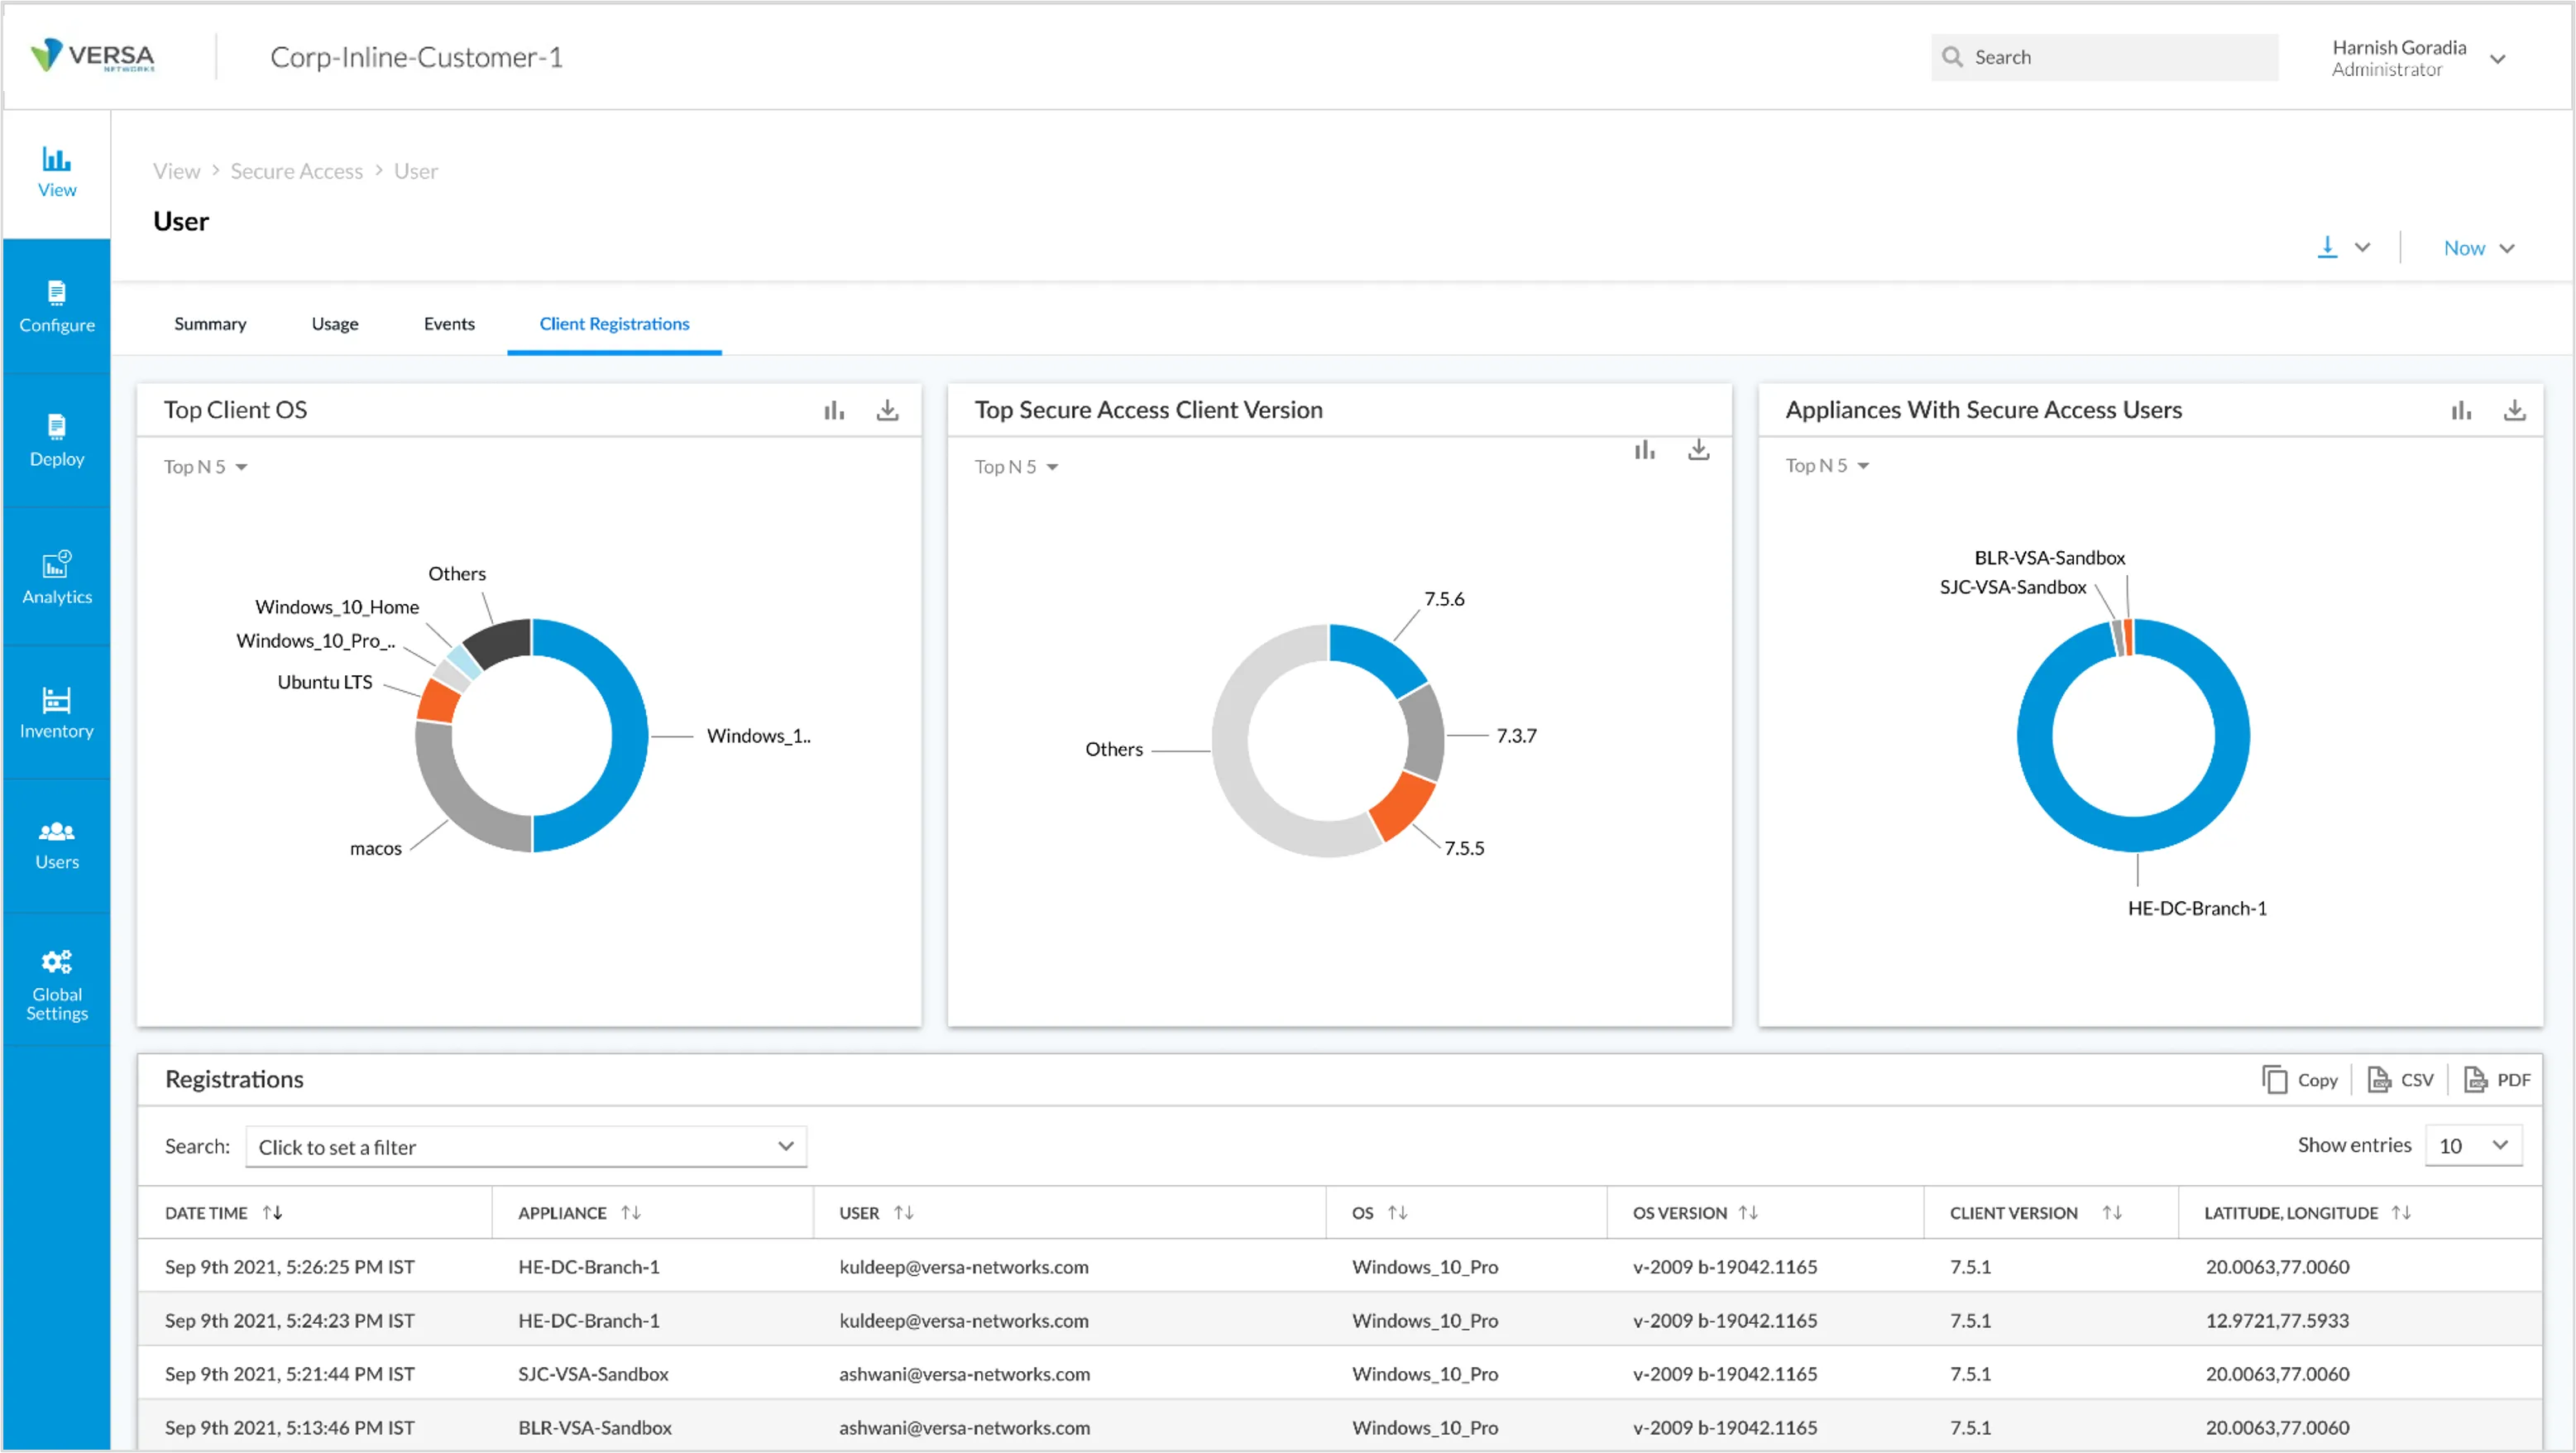
Task: Click the Secure Access breadcrumb link
Action: (296, 171)
